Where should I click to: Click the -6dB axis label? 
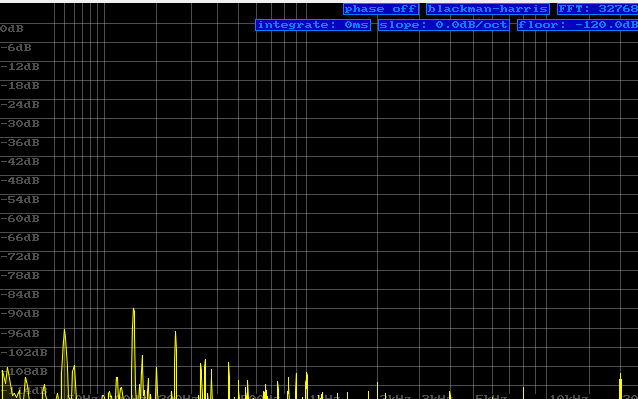tap(16, 48)
